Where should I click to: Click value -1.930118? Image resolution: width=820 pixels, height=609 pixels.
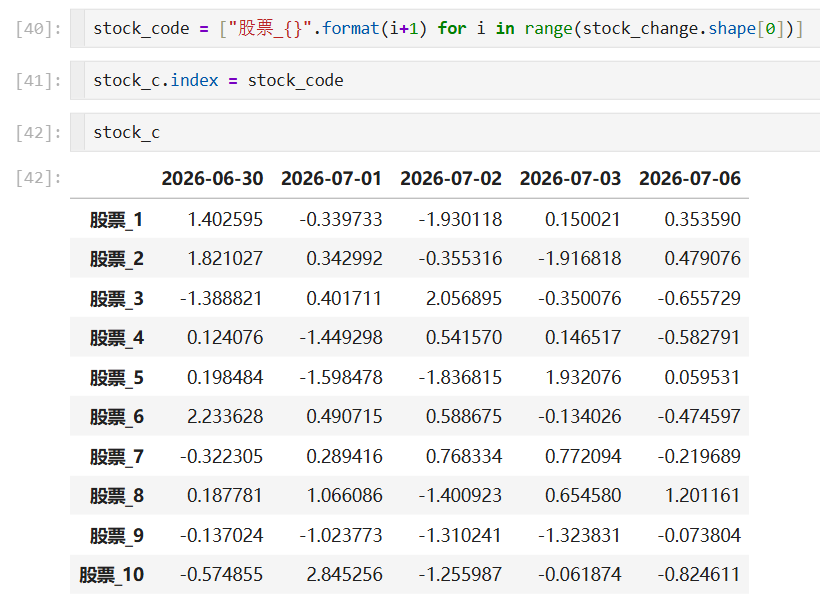pyautogui.click(x=460, y=220)
